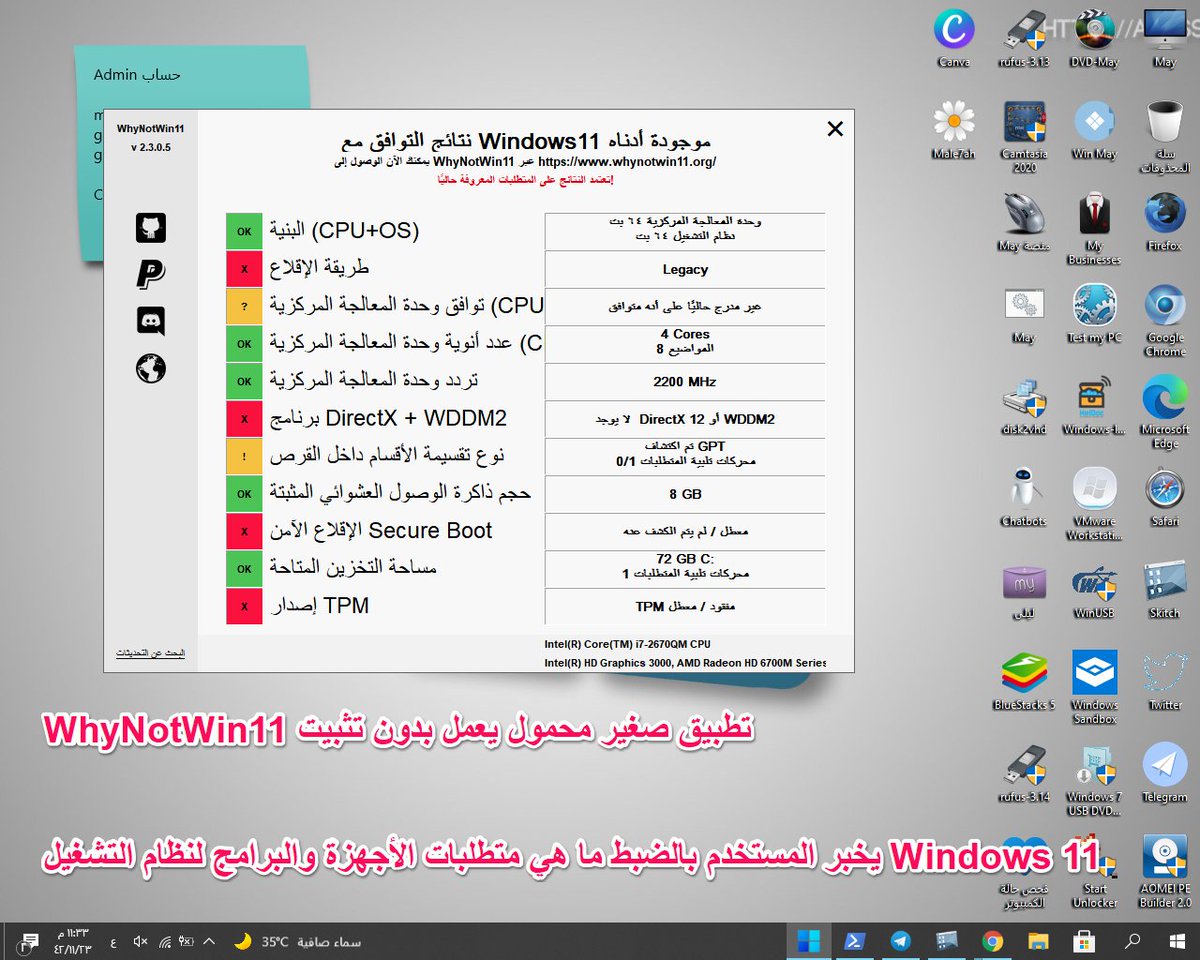This screenshot has width=1200, height=960.
Task: Open the BlueStacks 5 desktop icon
Action: 1024,680
